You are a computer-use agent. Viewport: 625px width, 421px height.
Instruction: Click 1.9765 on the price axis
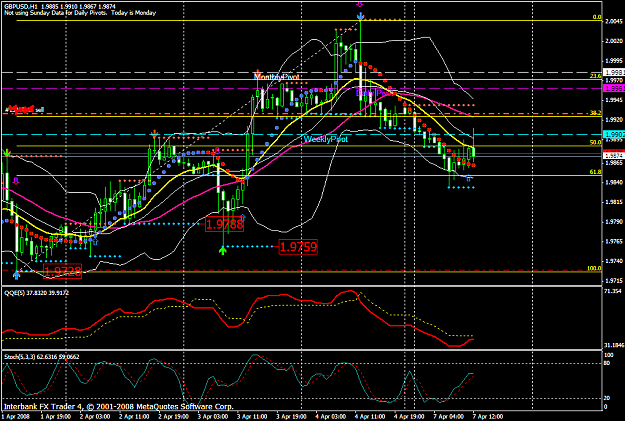tap(614, 242)
